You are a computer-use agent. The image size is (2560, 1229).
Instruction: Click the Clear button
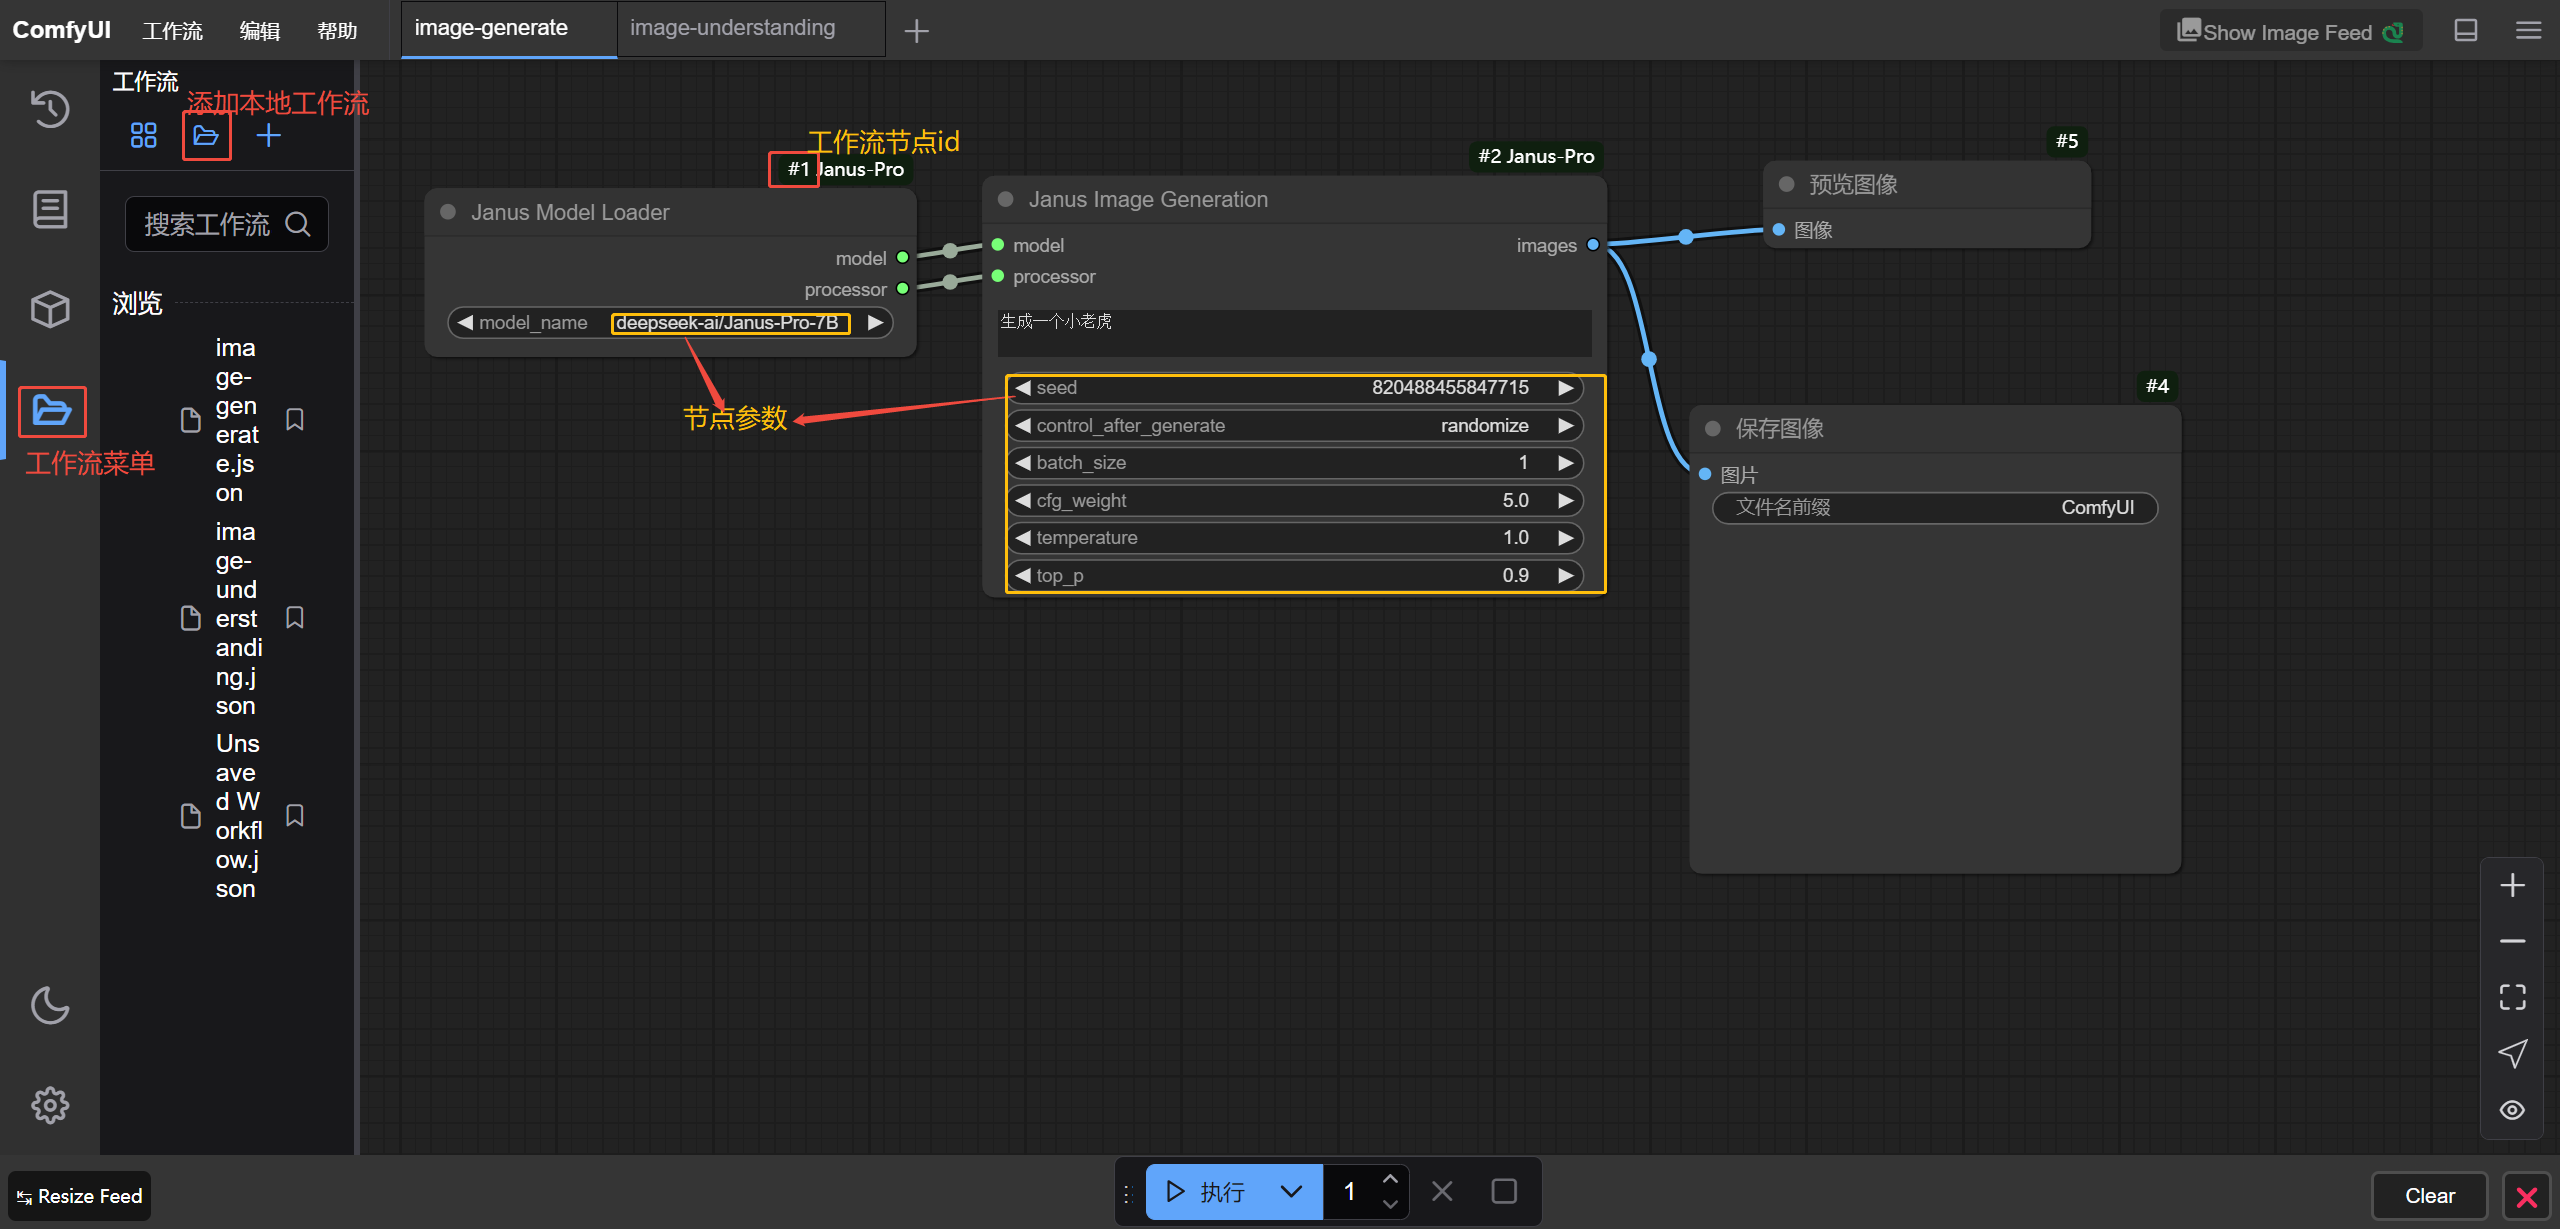(x=2429, y=1196)
